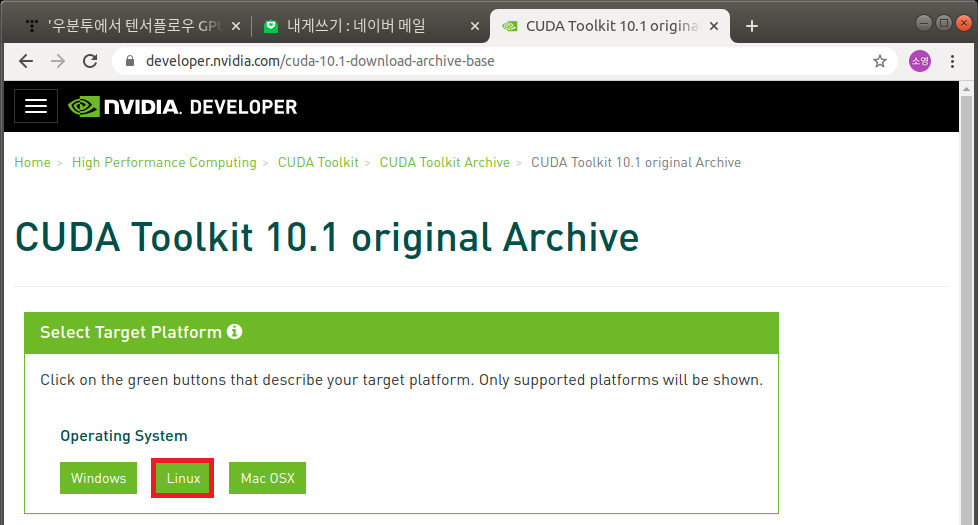Go to Home breadcrumb link
The height and width of the screenshot is (525, 980).
click(x=32, y=162)
